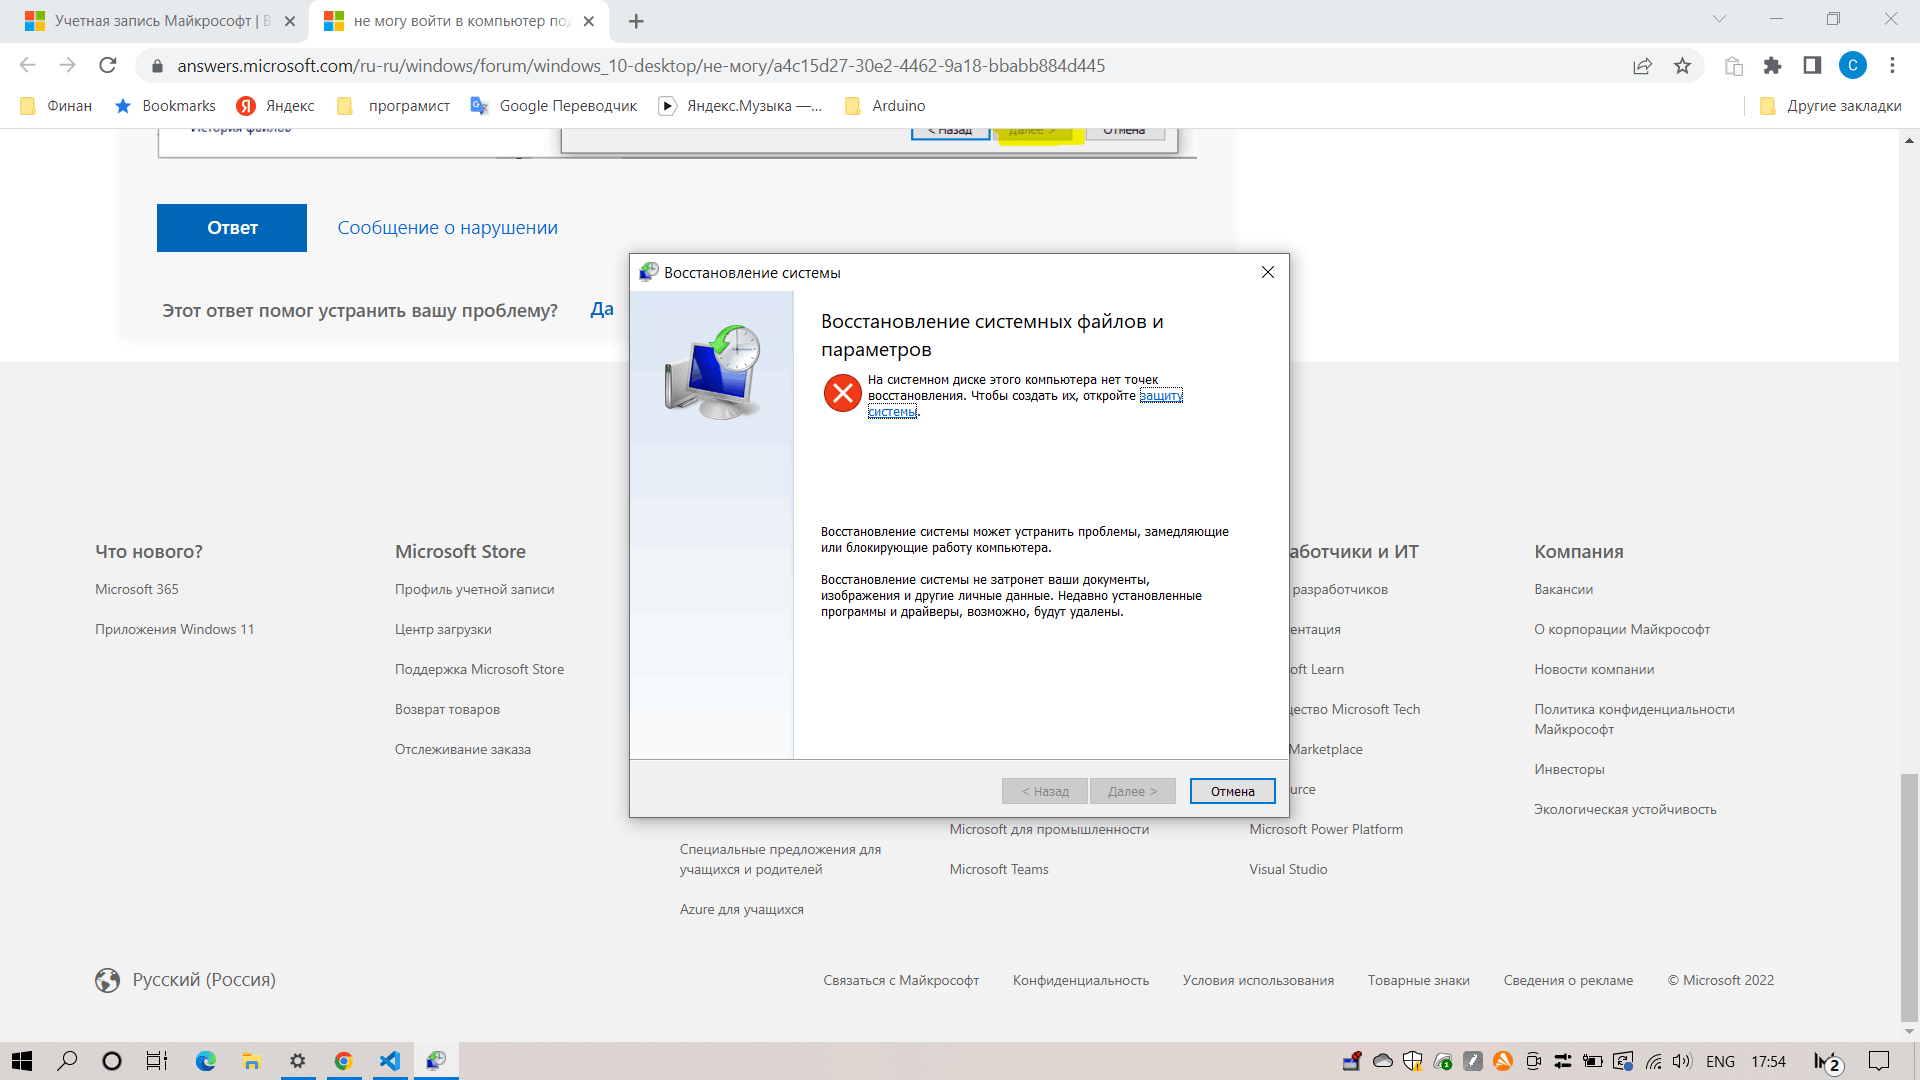Viewport: 1920px width, 1080px height.
Task: Bookmark this page with star icon
Action: point(1683,66)
